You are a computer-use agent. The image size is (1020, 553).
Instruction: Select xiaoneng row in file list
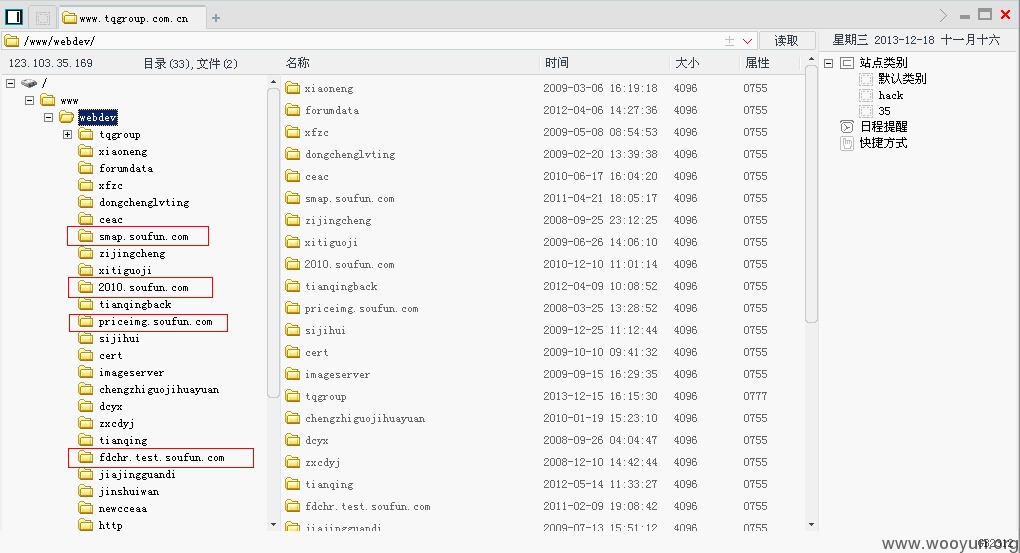[543, 88]
